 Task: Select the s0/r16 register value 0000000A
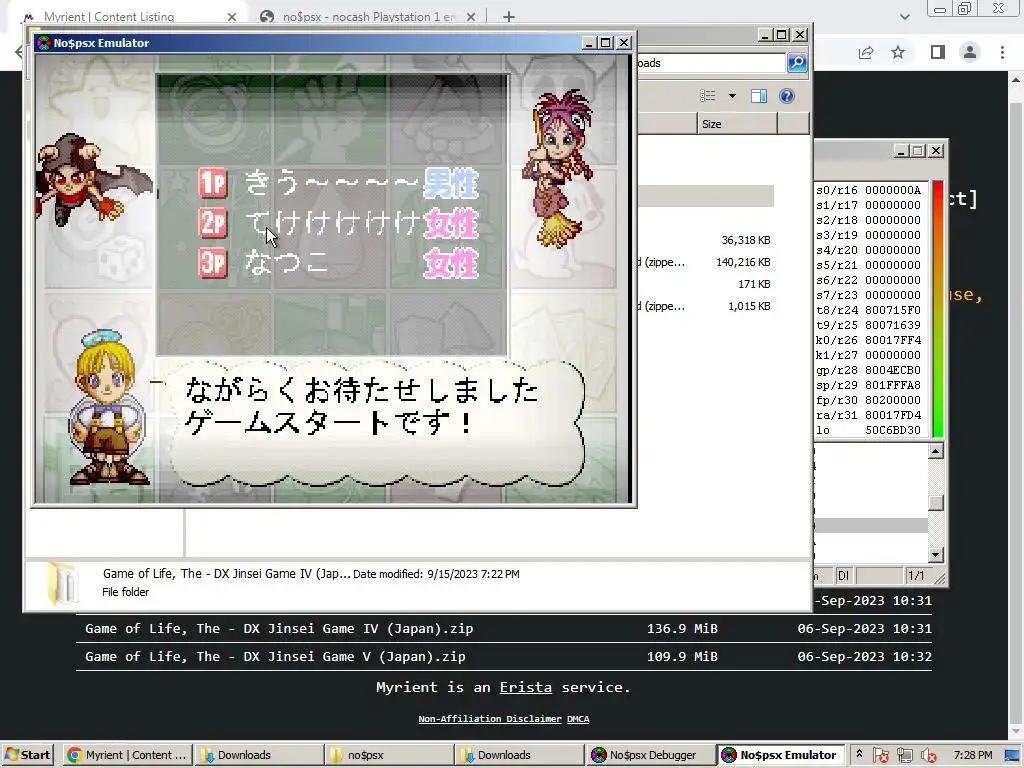(x=893, y=190)
